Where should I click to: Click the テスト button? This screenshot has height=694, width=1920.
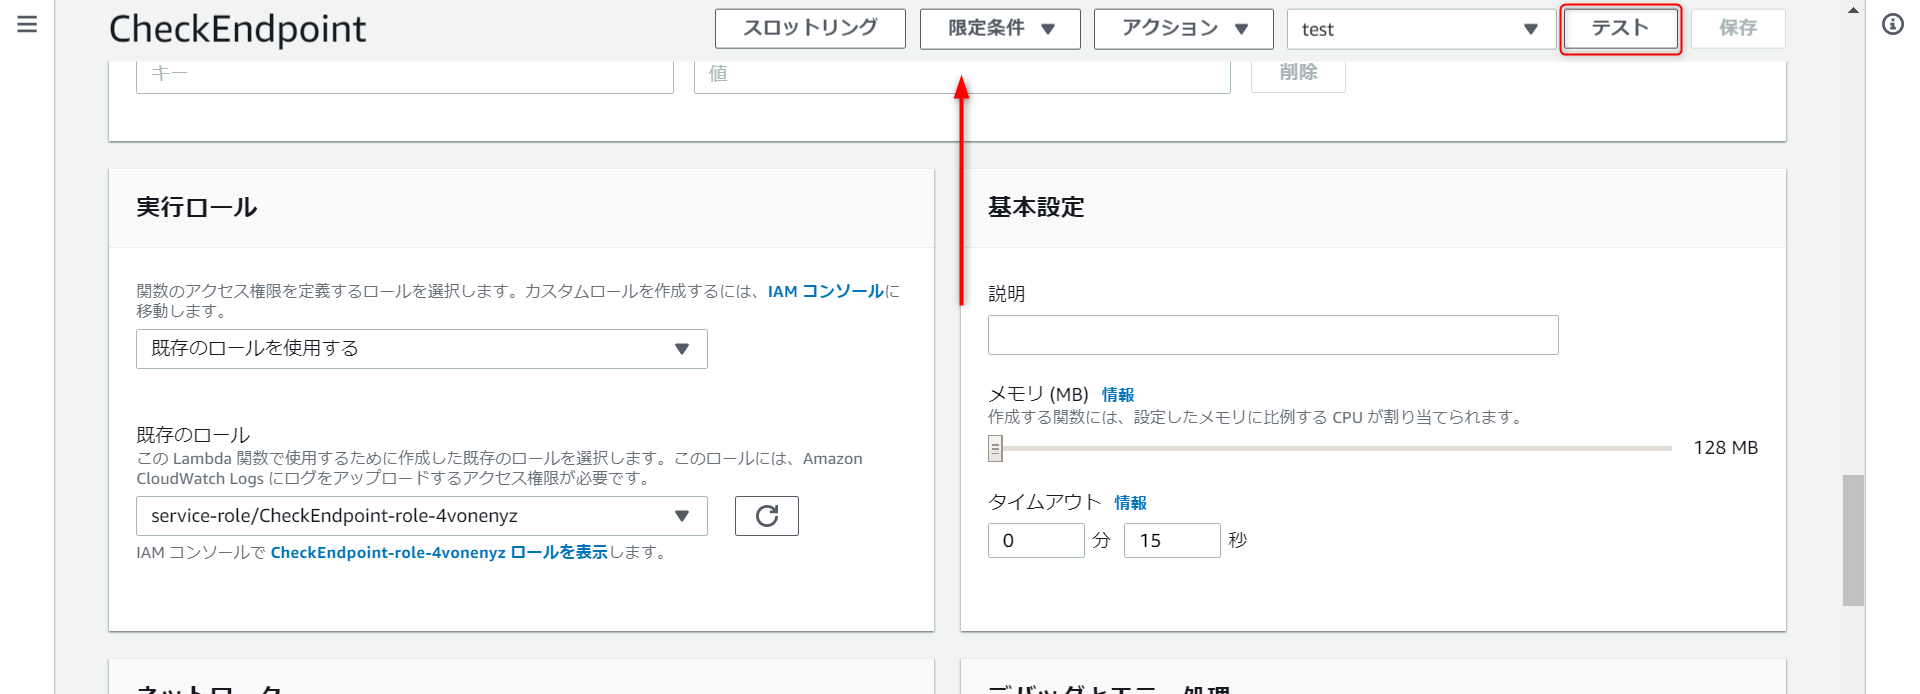[x=1620, y=29]
